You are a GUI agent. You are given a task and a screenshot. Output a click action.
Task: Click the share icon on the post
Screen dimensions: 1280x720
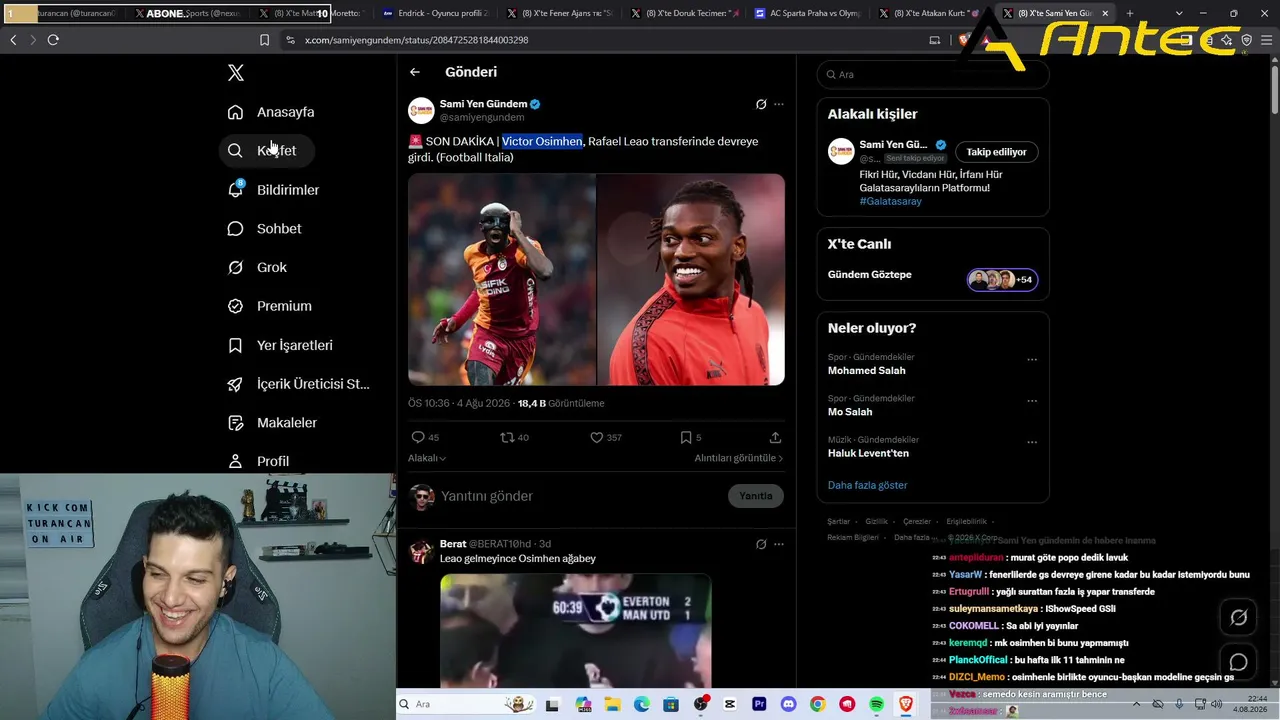pos(775,437)
